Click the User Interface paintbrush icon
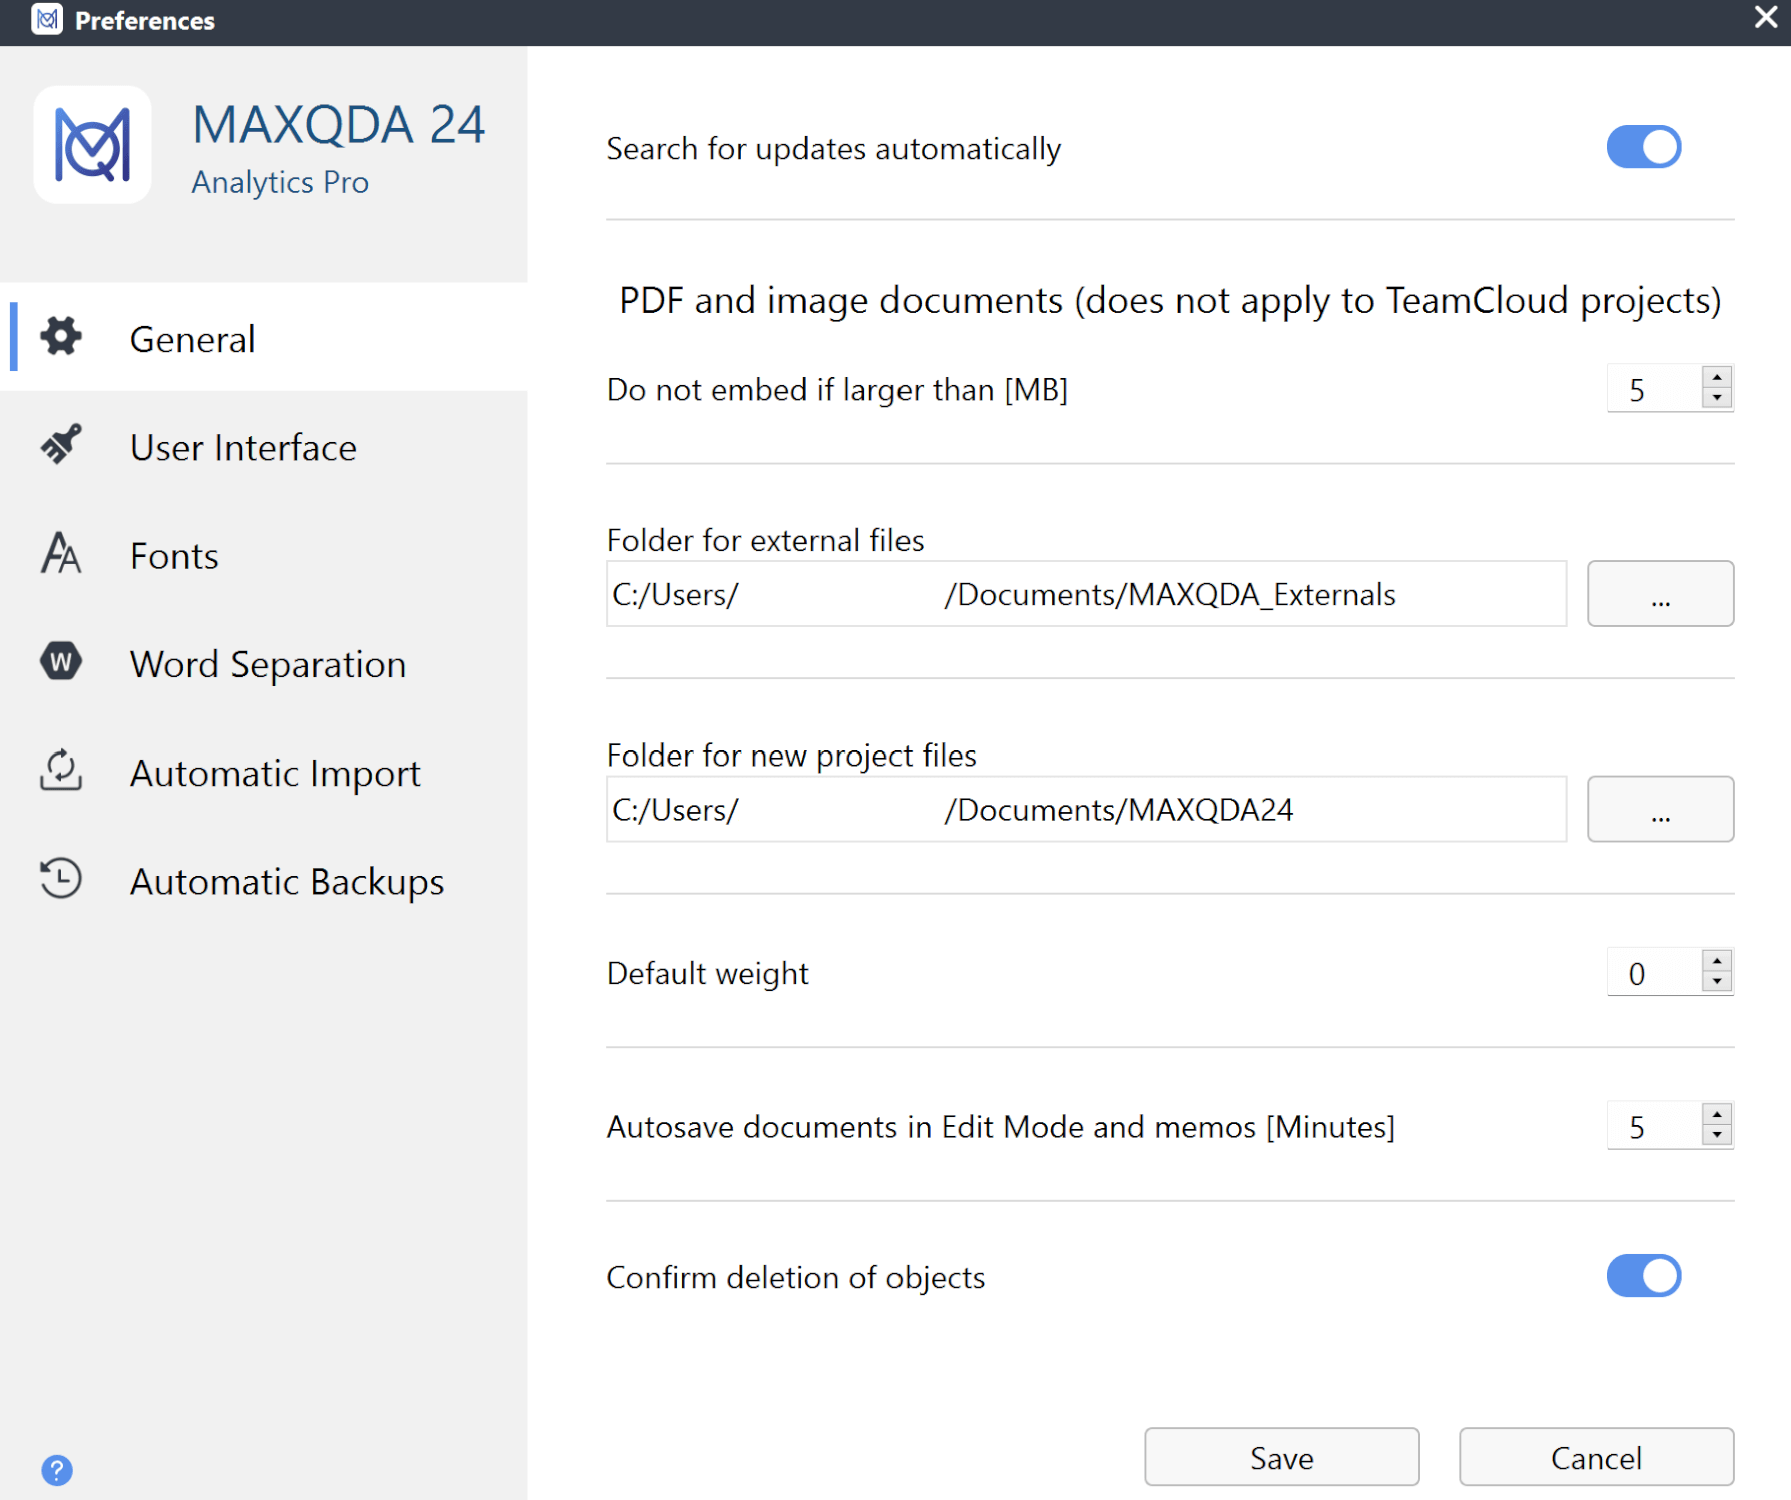 pos(61,445)
